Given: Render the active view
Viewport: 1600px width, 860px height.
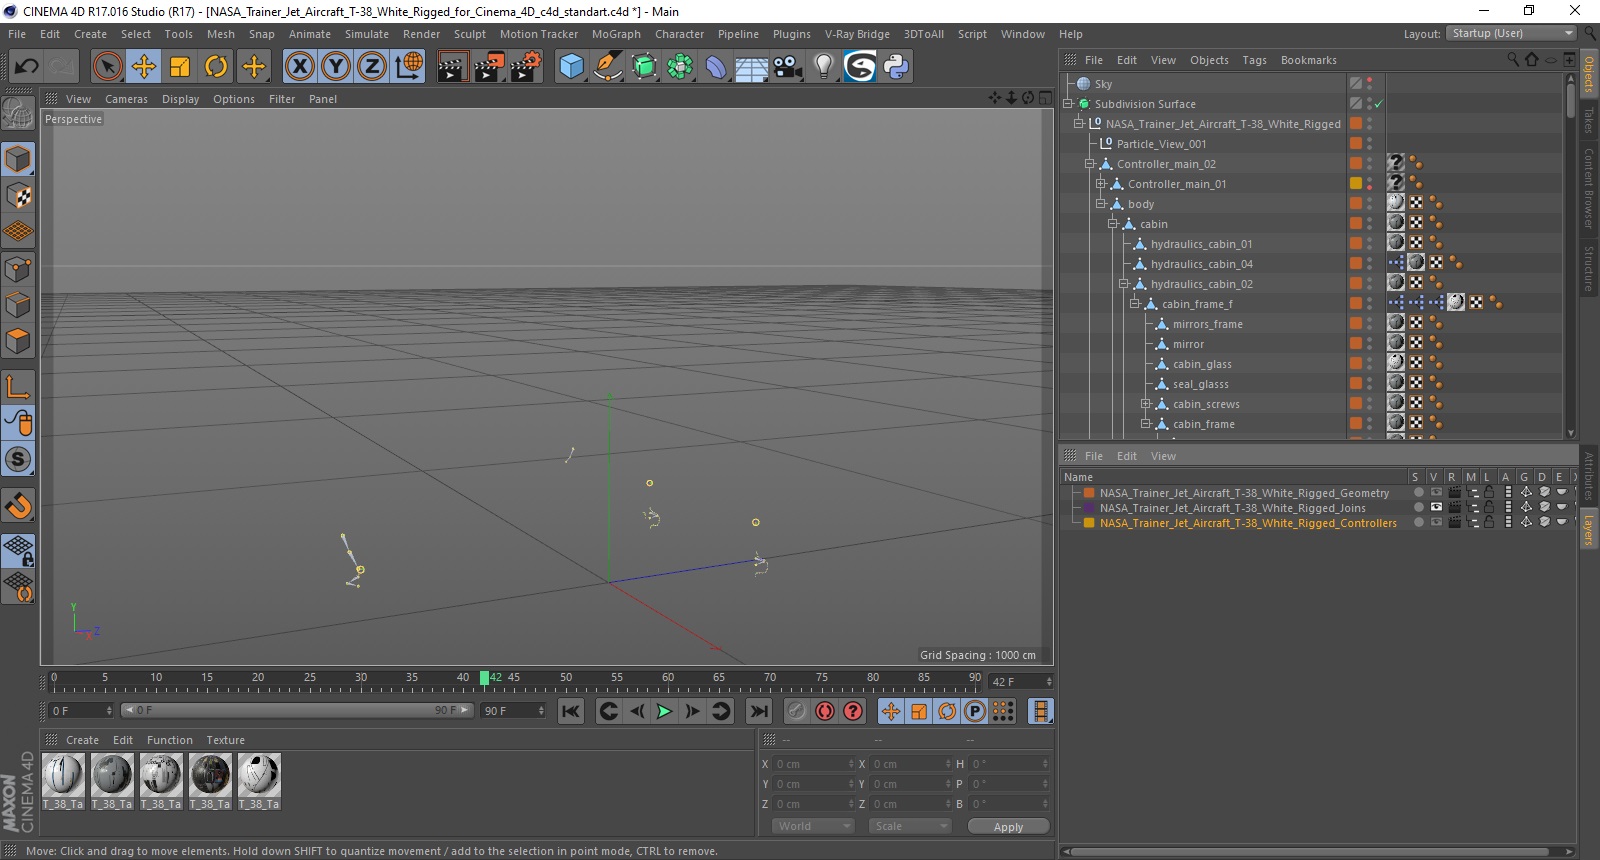Looking at the screenshot, I should pyautogui.click(x=452, y=67).
